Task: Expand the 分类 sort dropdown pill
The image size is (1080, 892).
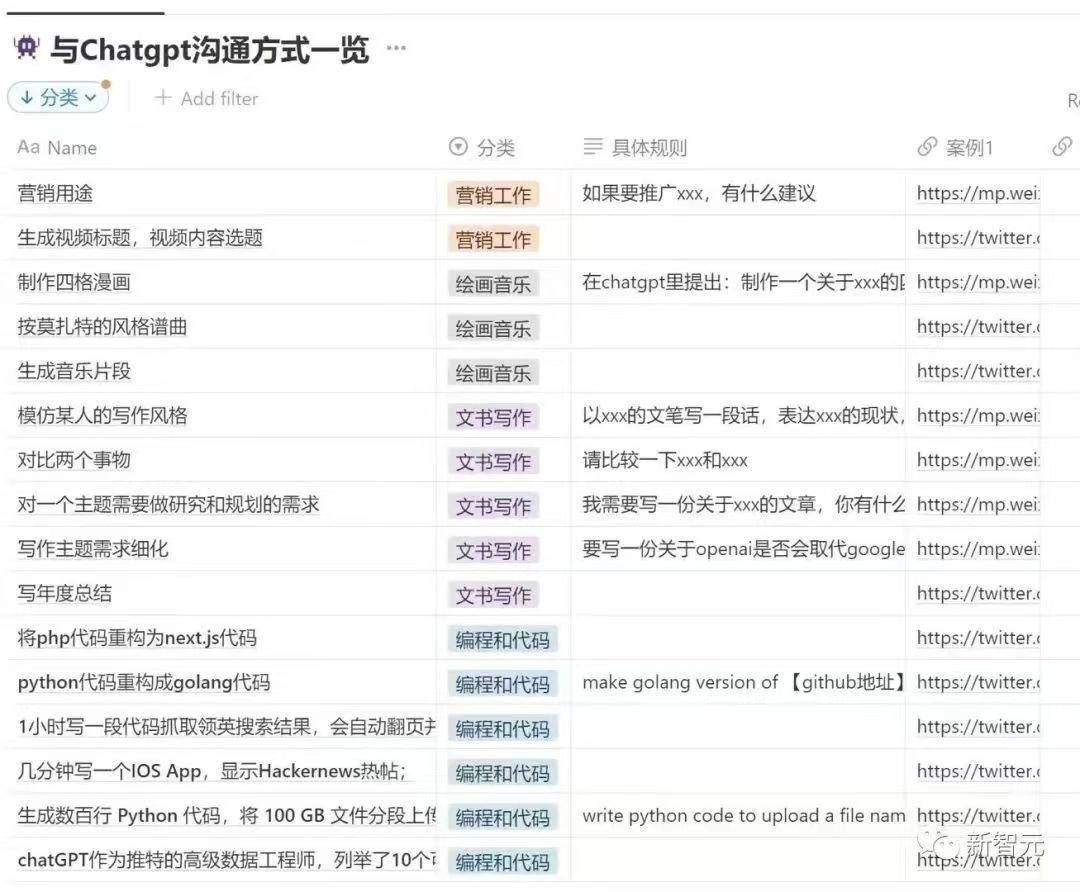Action: point(59,98)
